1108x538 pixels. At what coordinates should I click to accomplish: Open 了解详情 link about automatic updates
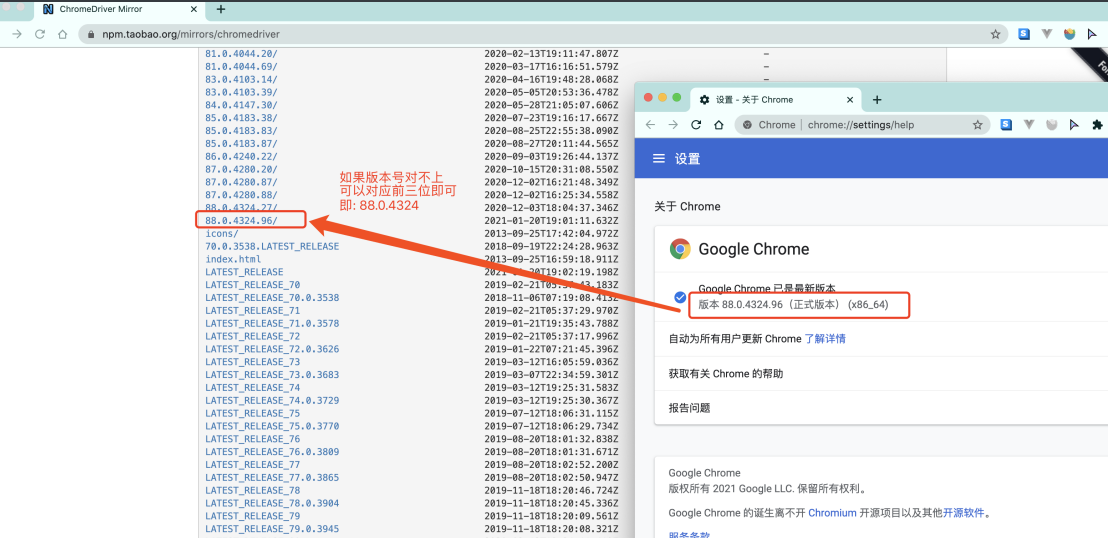[825, 339]
